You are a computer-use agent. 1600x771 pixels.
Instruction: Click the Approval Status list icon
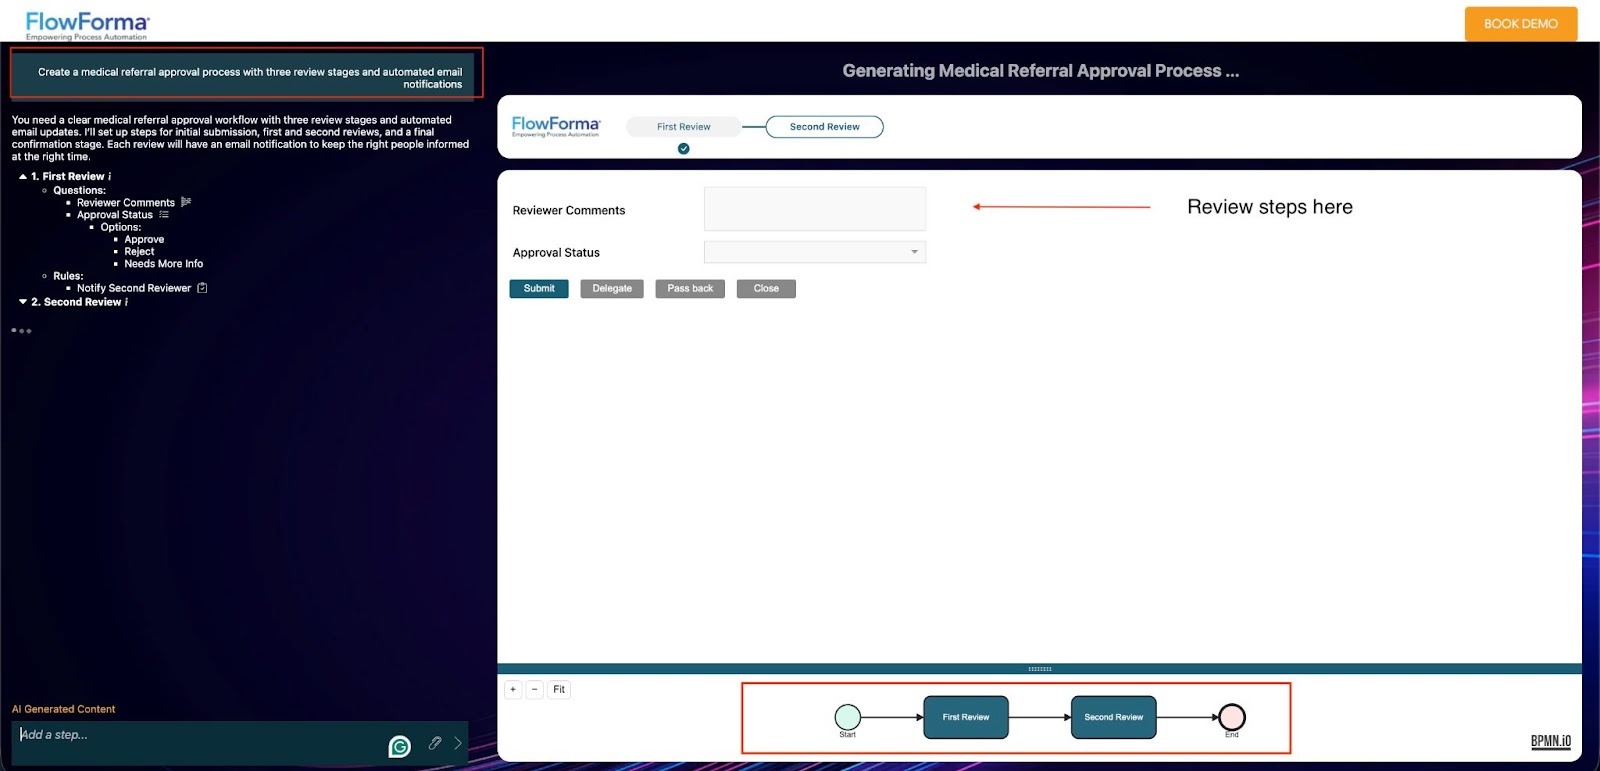click(164, 215)
